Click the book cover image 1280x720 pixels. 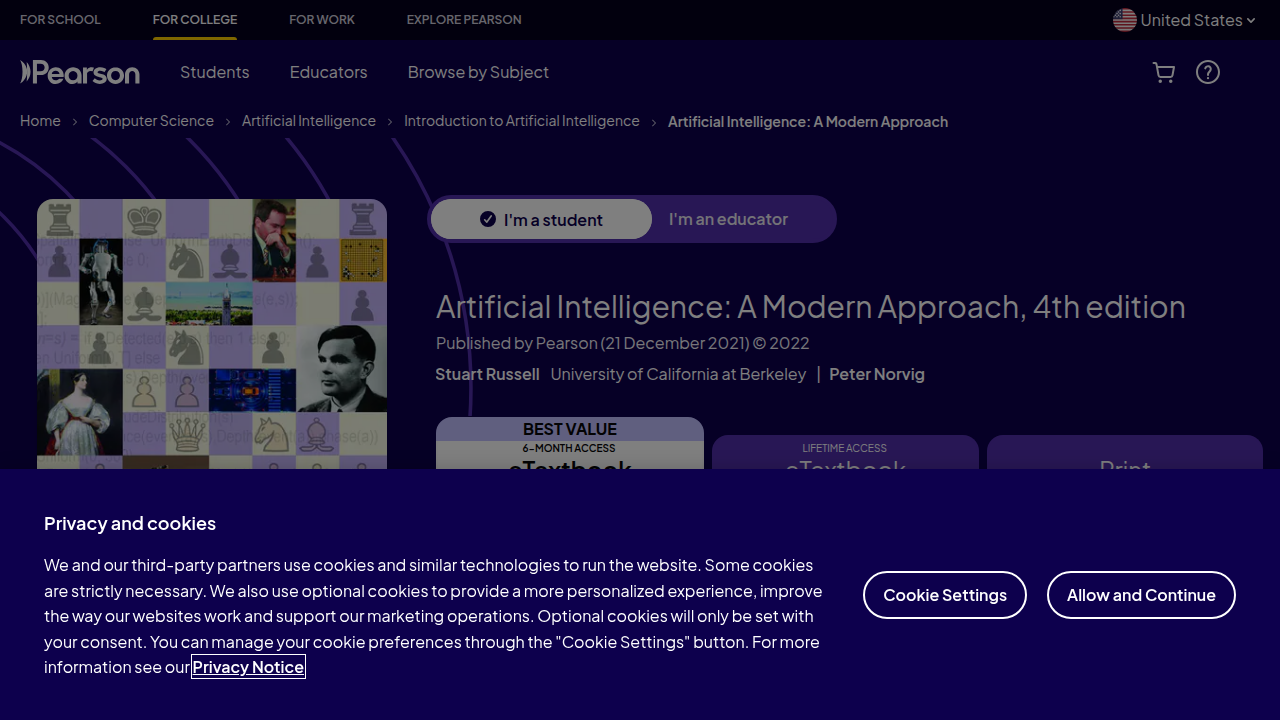tap(212, 334)
